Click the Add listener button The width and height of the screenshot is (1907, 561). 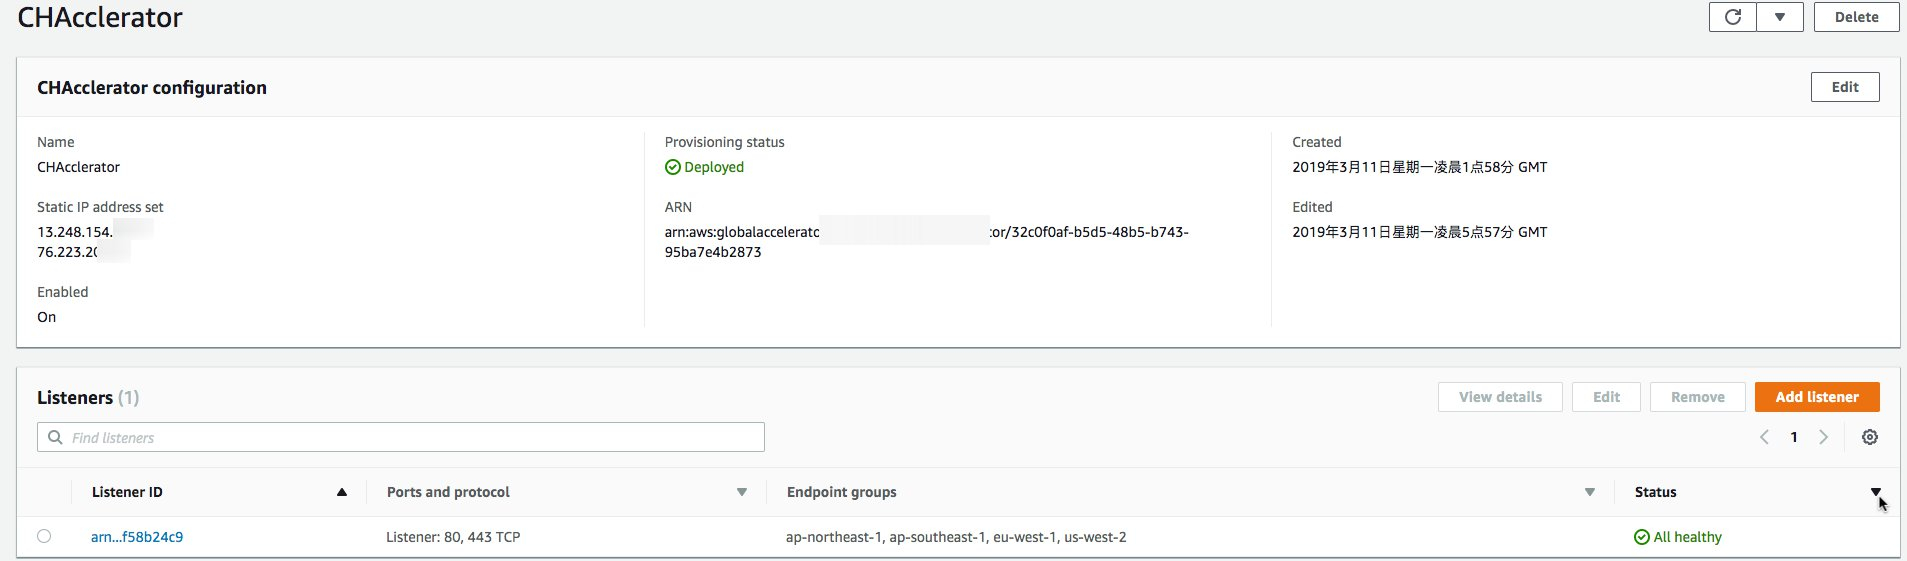point(1817,397)
